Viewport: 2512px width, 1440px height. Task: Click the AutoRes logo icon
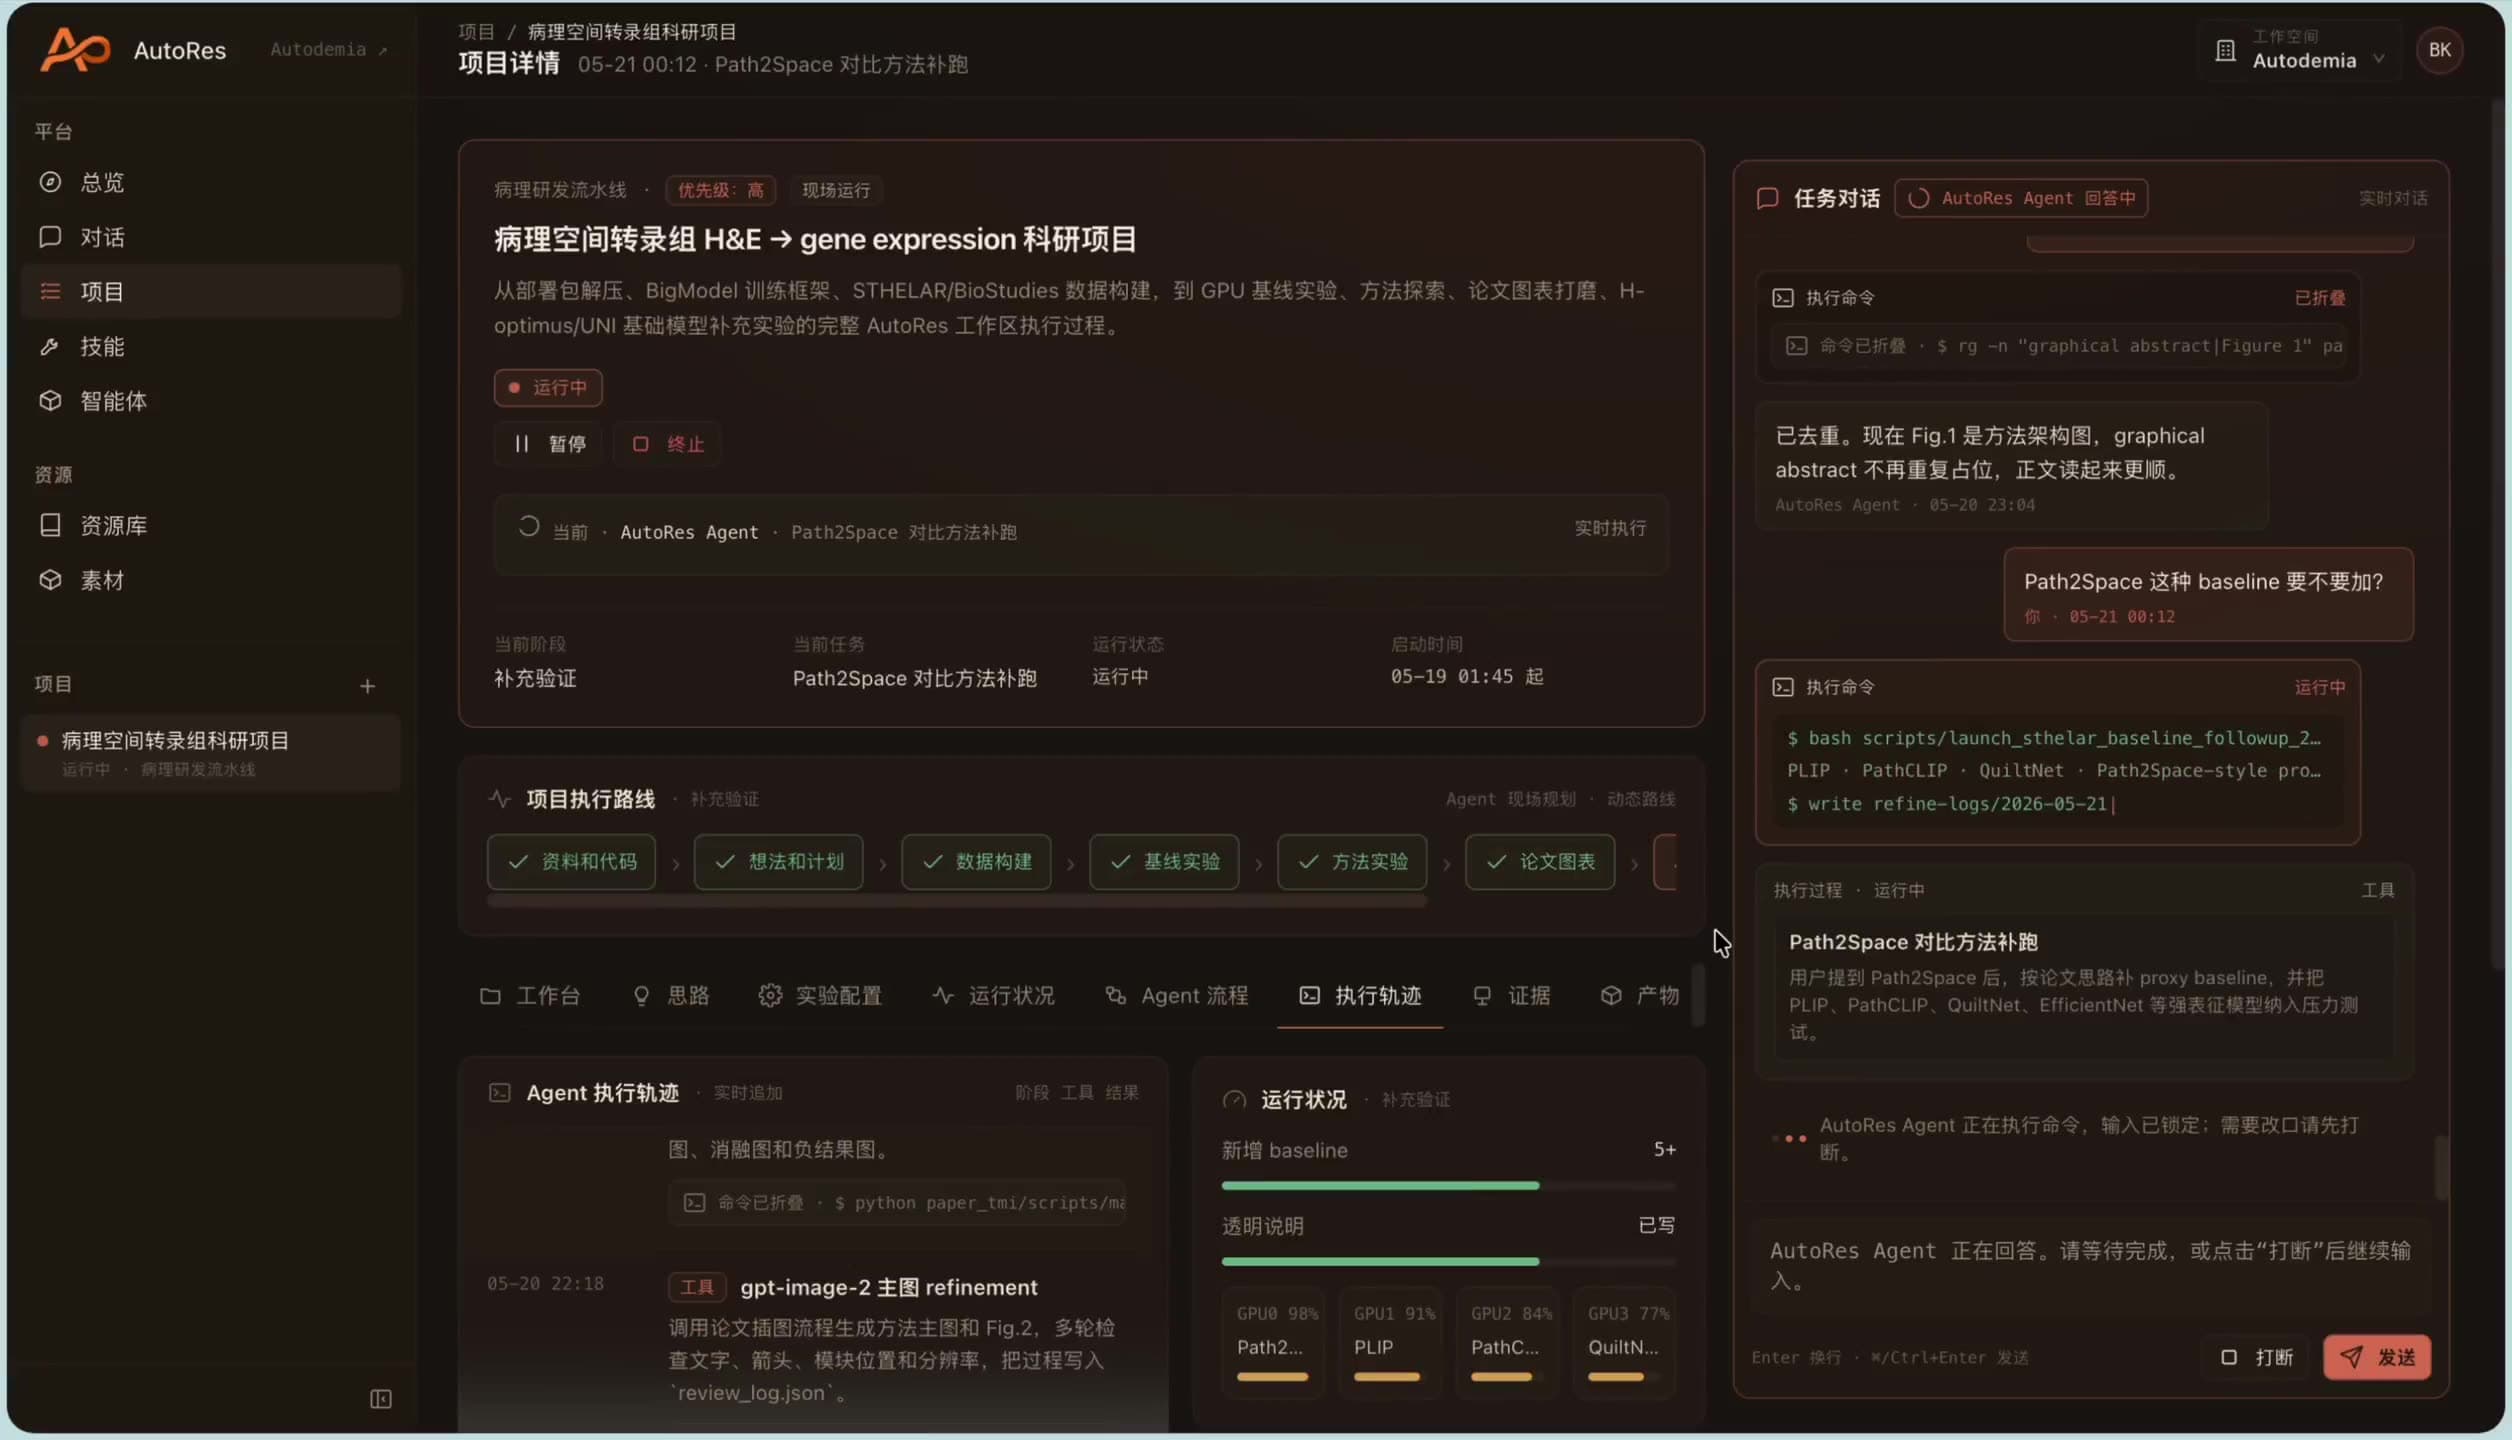click(x=74, y=49)
